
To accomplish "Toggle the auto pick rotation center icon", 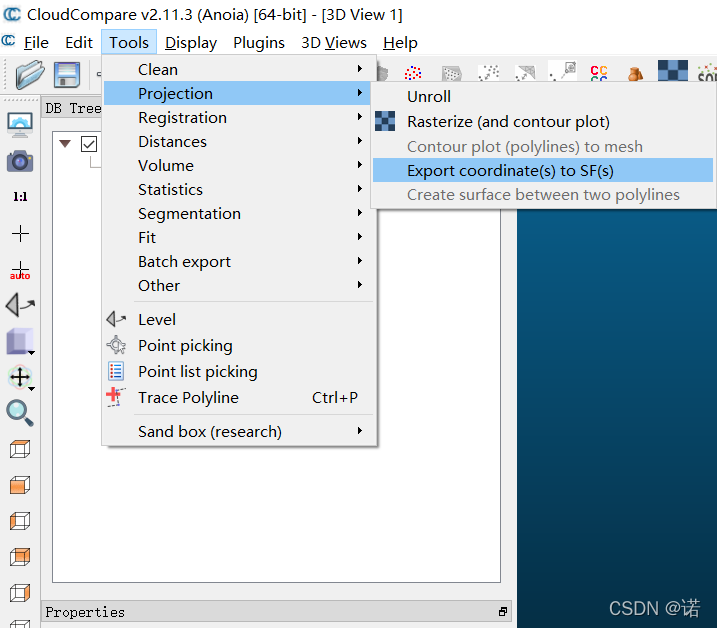I will 20,270.
